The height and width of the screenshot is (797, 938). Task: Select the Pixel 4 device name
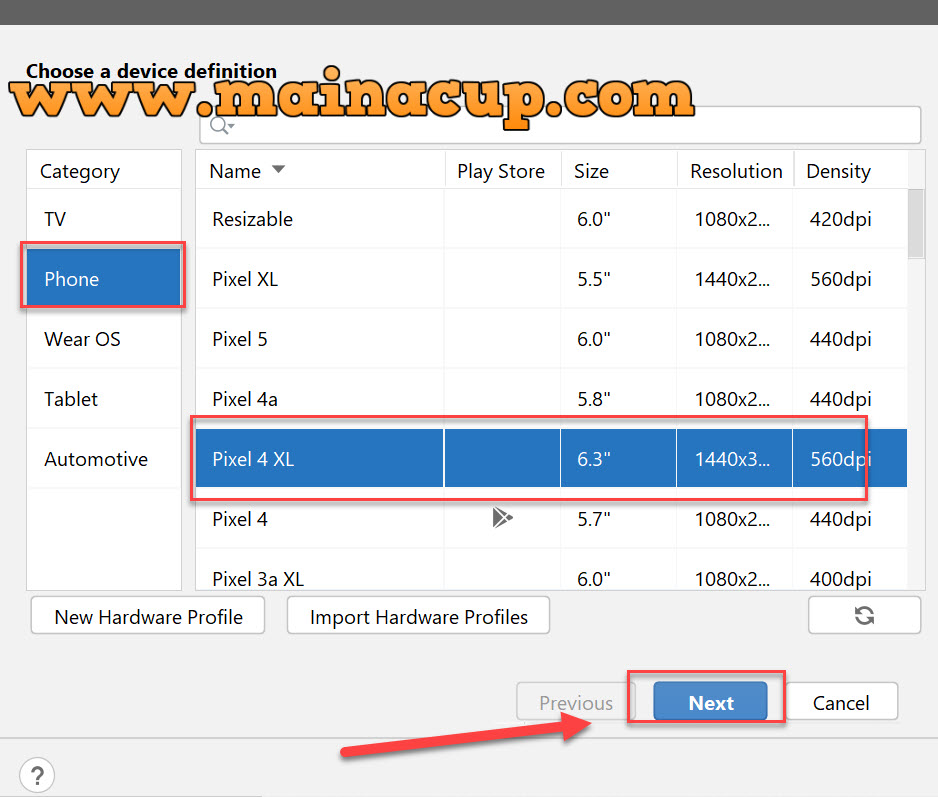(x=240, y=519)
